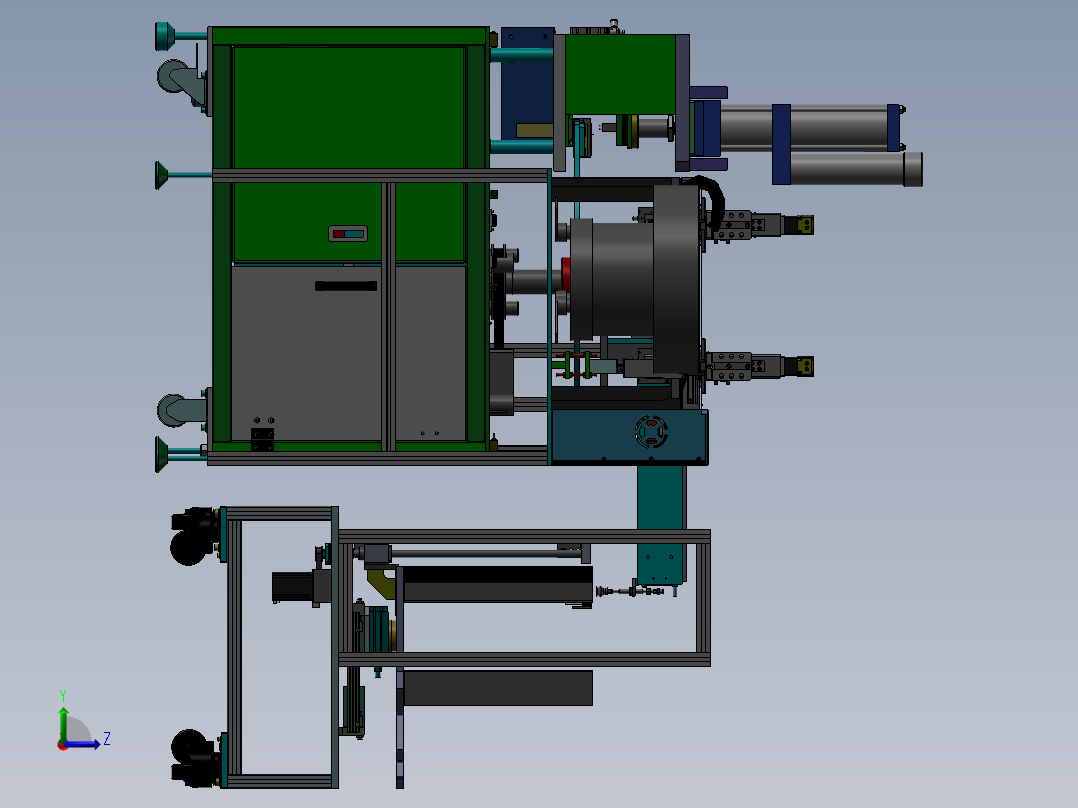The image size is (1078, 808).
Task: Select the long black bar beneath the lower frame
Action: click(x=498, y=688)
